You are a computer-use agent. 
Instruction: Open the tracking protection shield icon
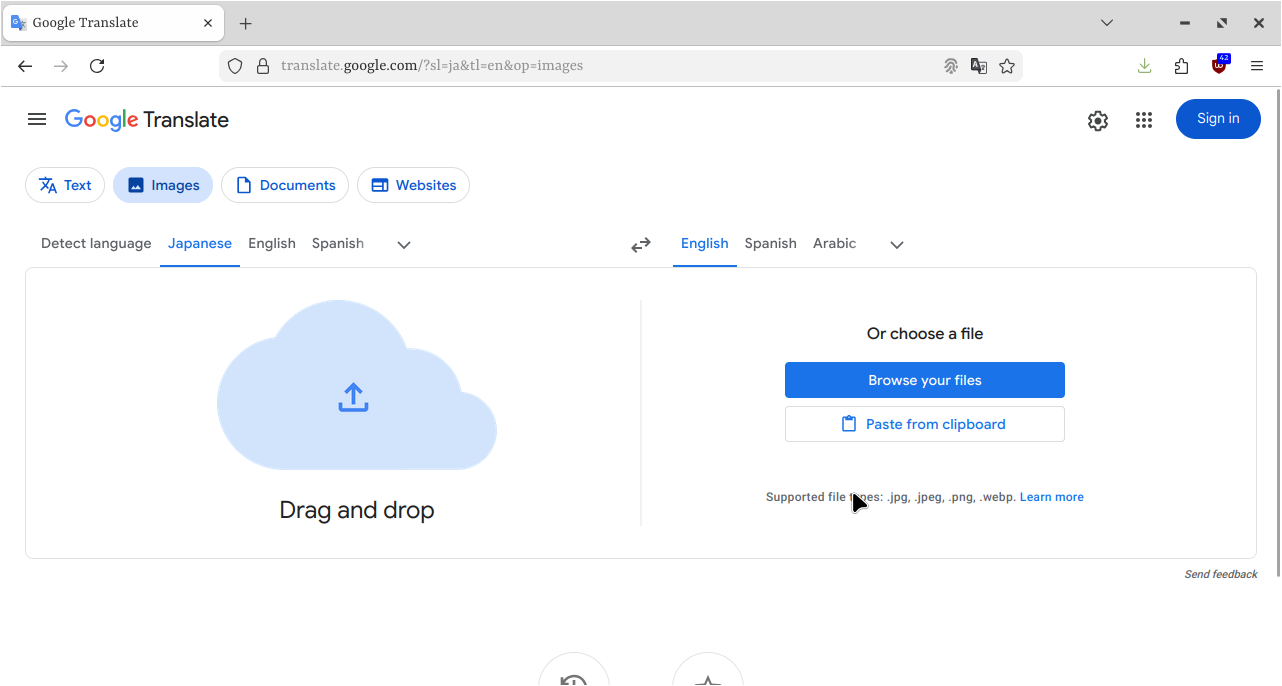point(235,66)
